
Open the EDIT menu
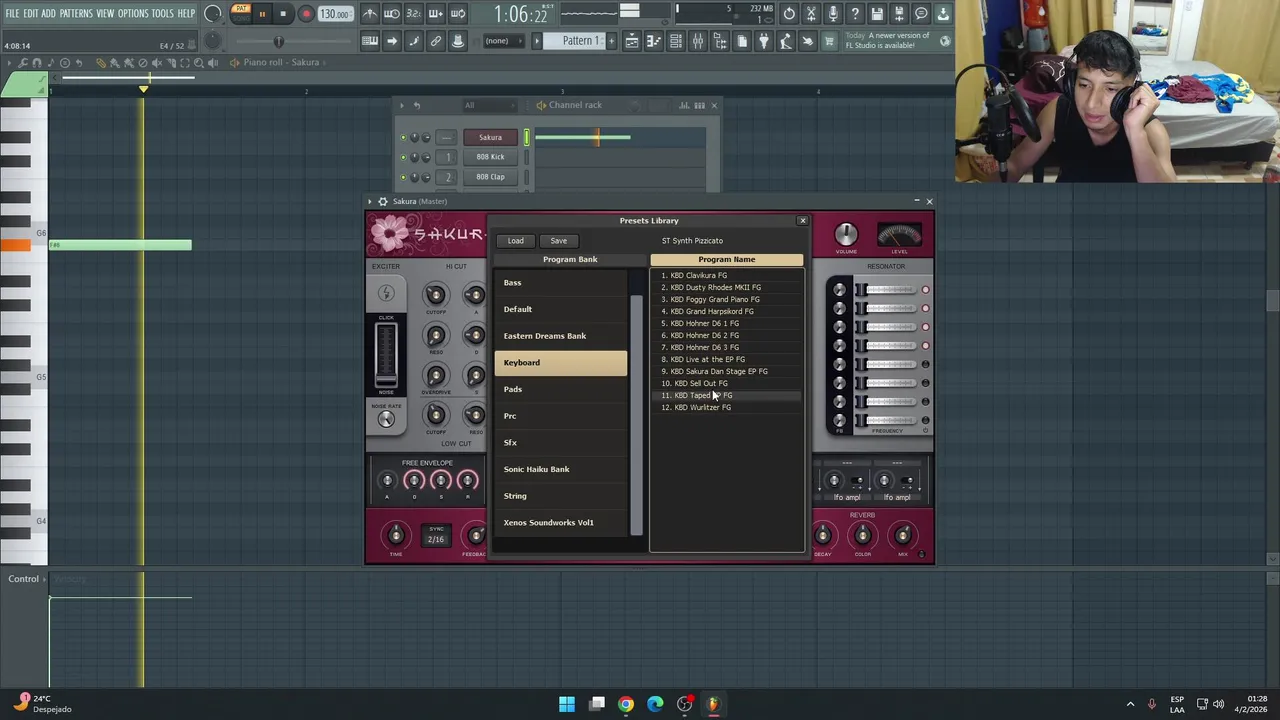tap(31, 13)
